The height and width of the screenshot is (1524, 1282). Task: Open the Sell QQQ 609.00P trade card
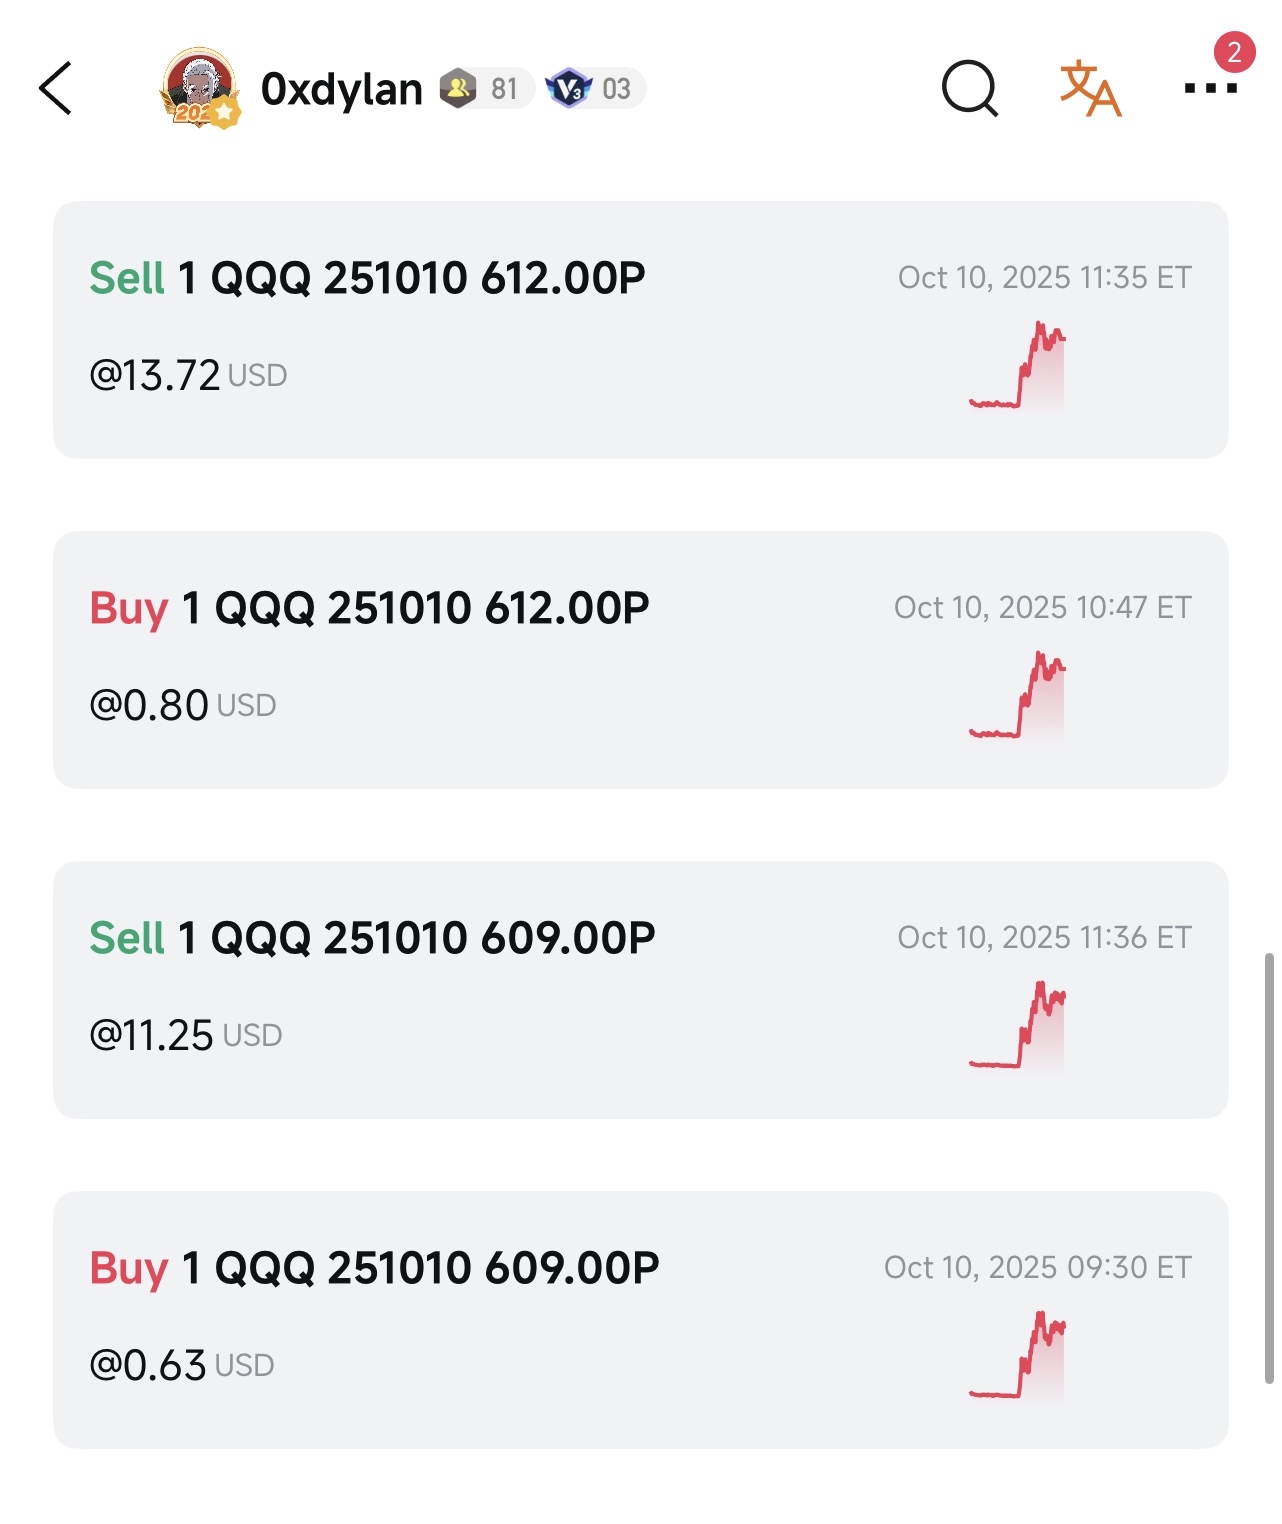(x=640, y=990)
